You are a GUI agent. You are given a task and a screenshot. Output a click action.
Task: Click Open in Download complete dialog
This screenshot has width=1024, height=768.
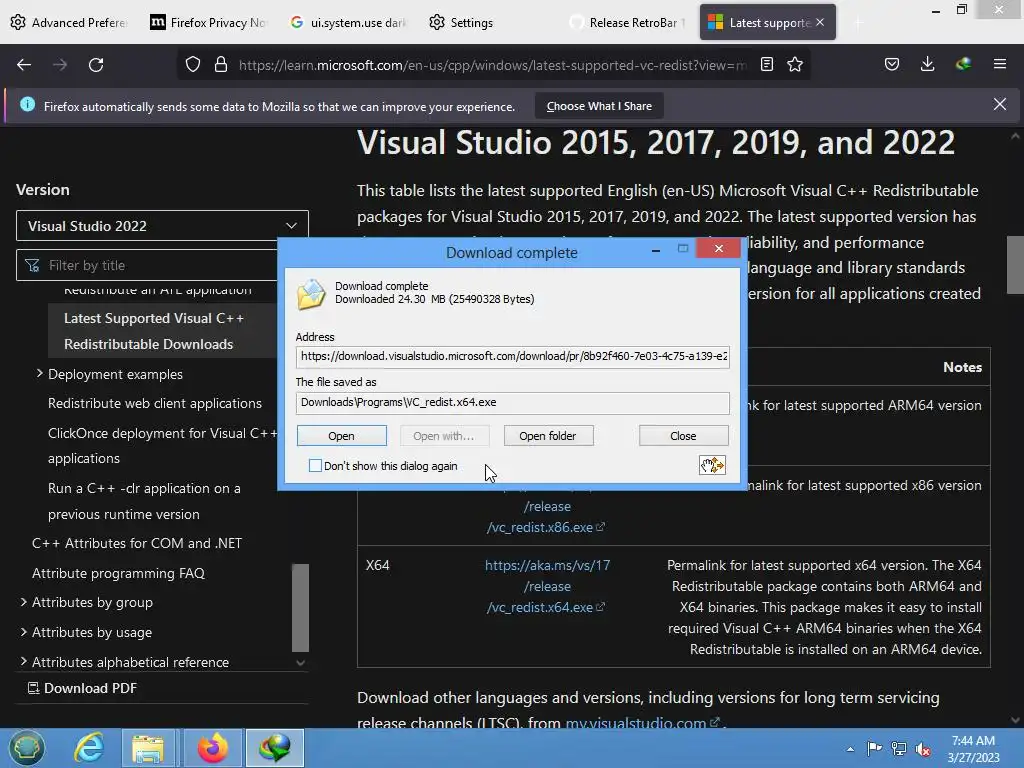coord(342,436)
